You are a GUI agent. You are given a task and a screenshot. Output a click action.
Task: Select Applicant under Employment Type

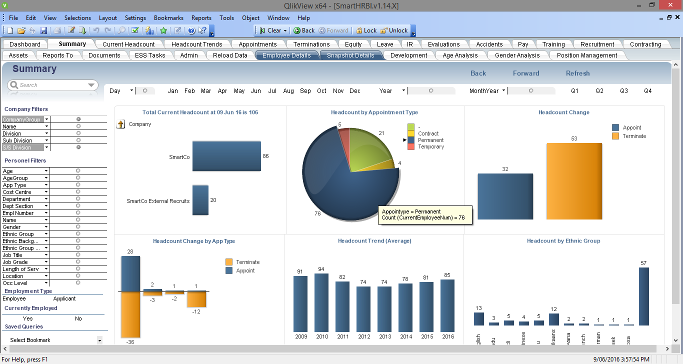point(64,299)
